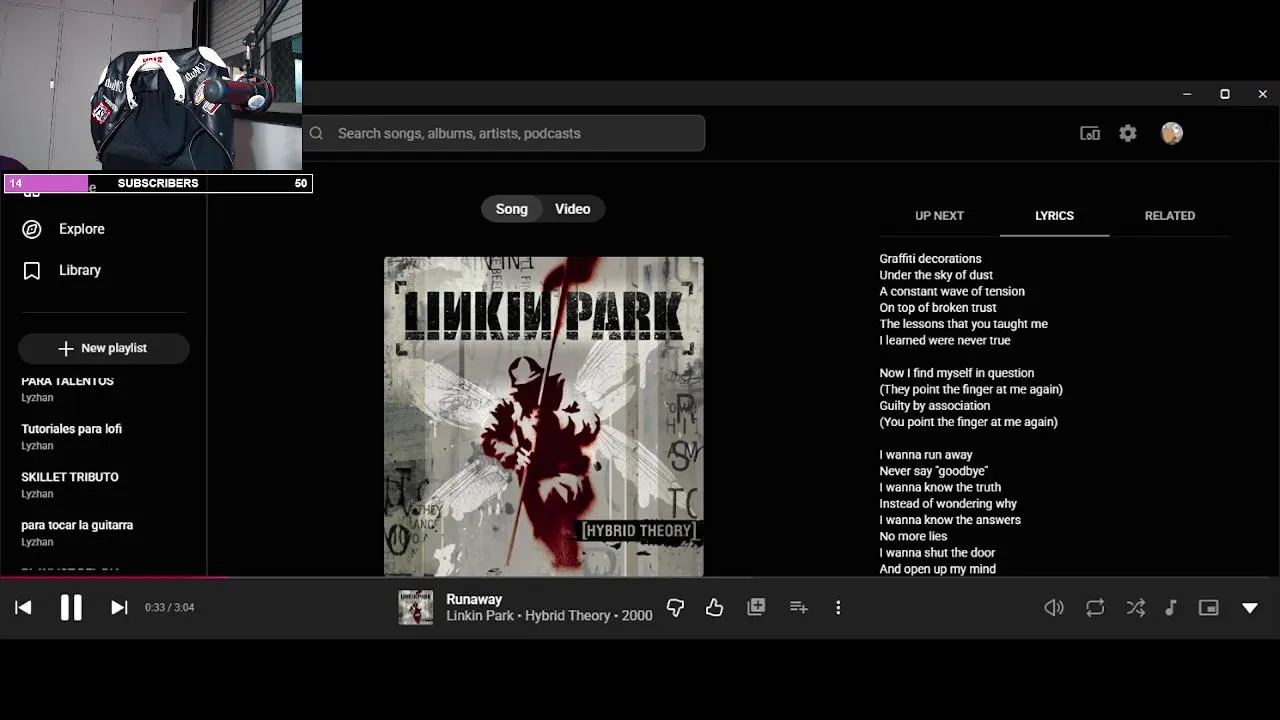The image size is (1280, 720).
Task: Dislike the song Runaway
Action: [x=675, y=607]
